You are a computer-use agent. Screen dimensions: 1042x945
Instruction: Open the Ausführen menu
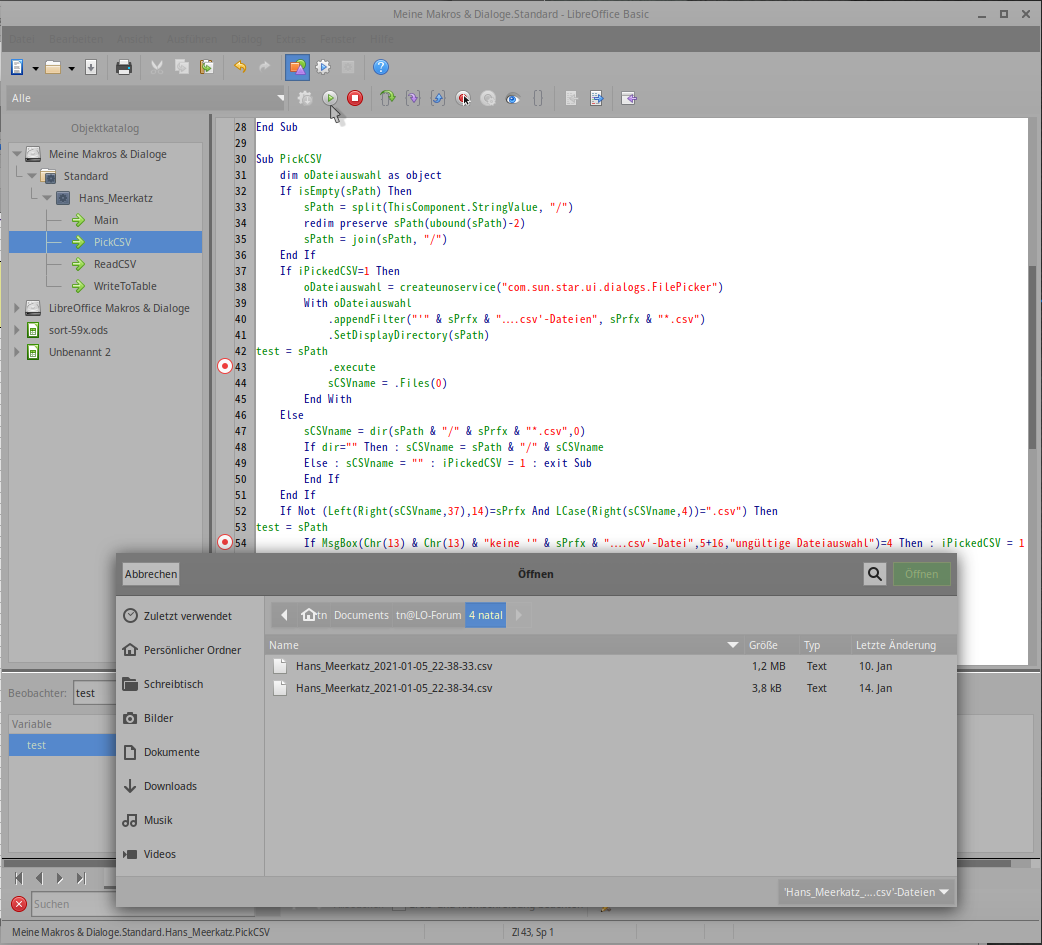192,39
